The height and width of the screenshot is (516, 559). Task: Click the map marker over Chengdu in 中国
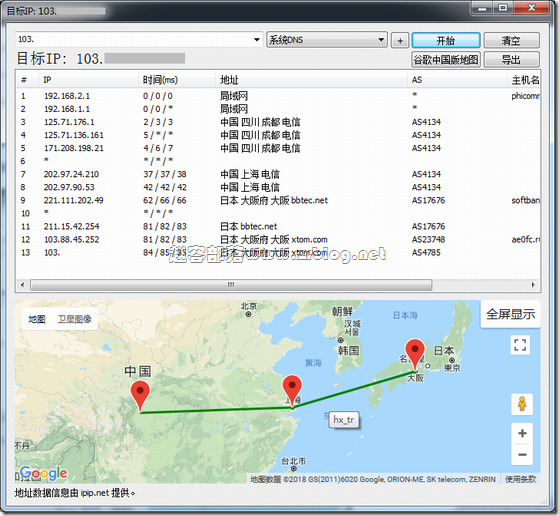(140, 396)
